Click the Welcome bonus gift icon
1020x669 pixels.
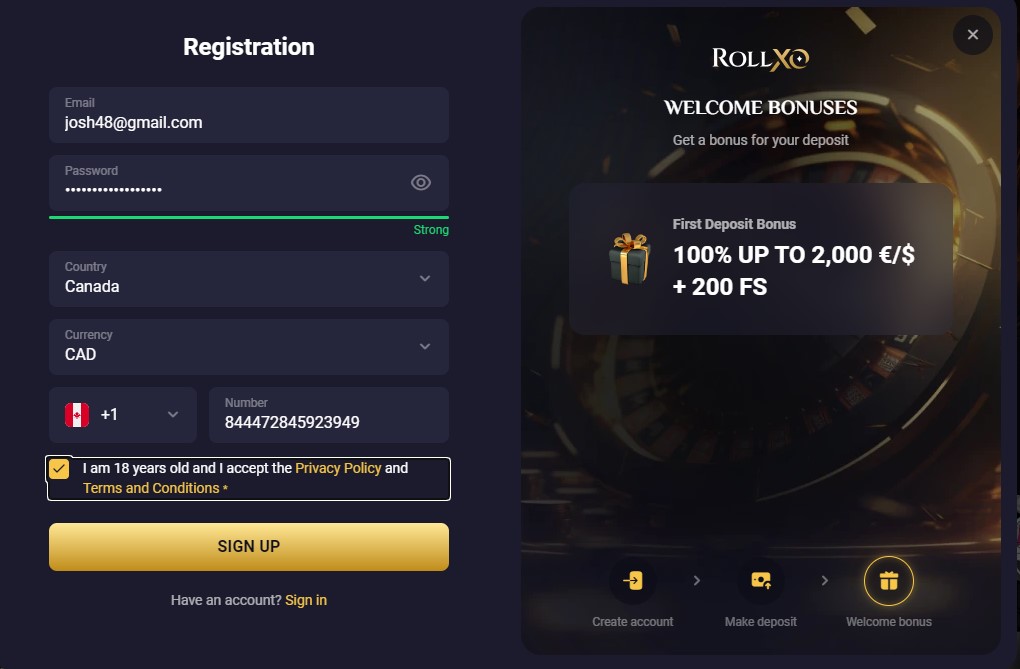click(x=888, y=581)
